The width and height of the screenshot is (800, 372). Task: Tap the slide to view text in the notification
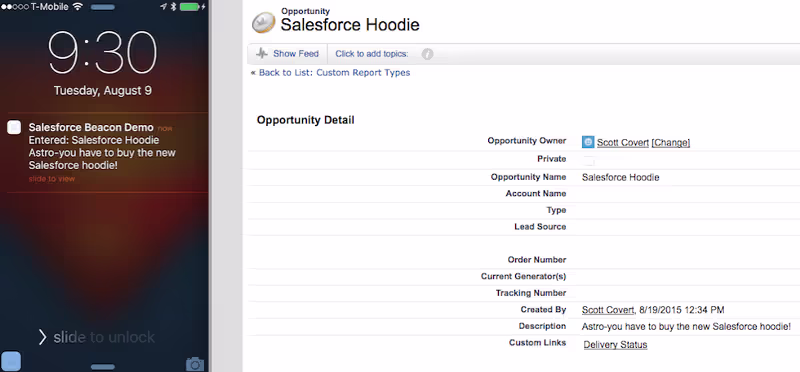(52, 179)
